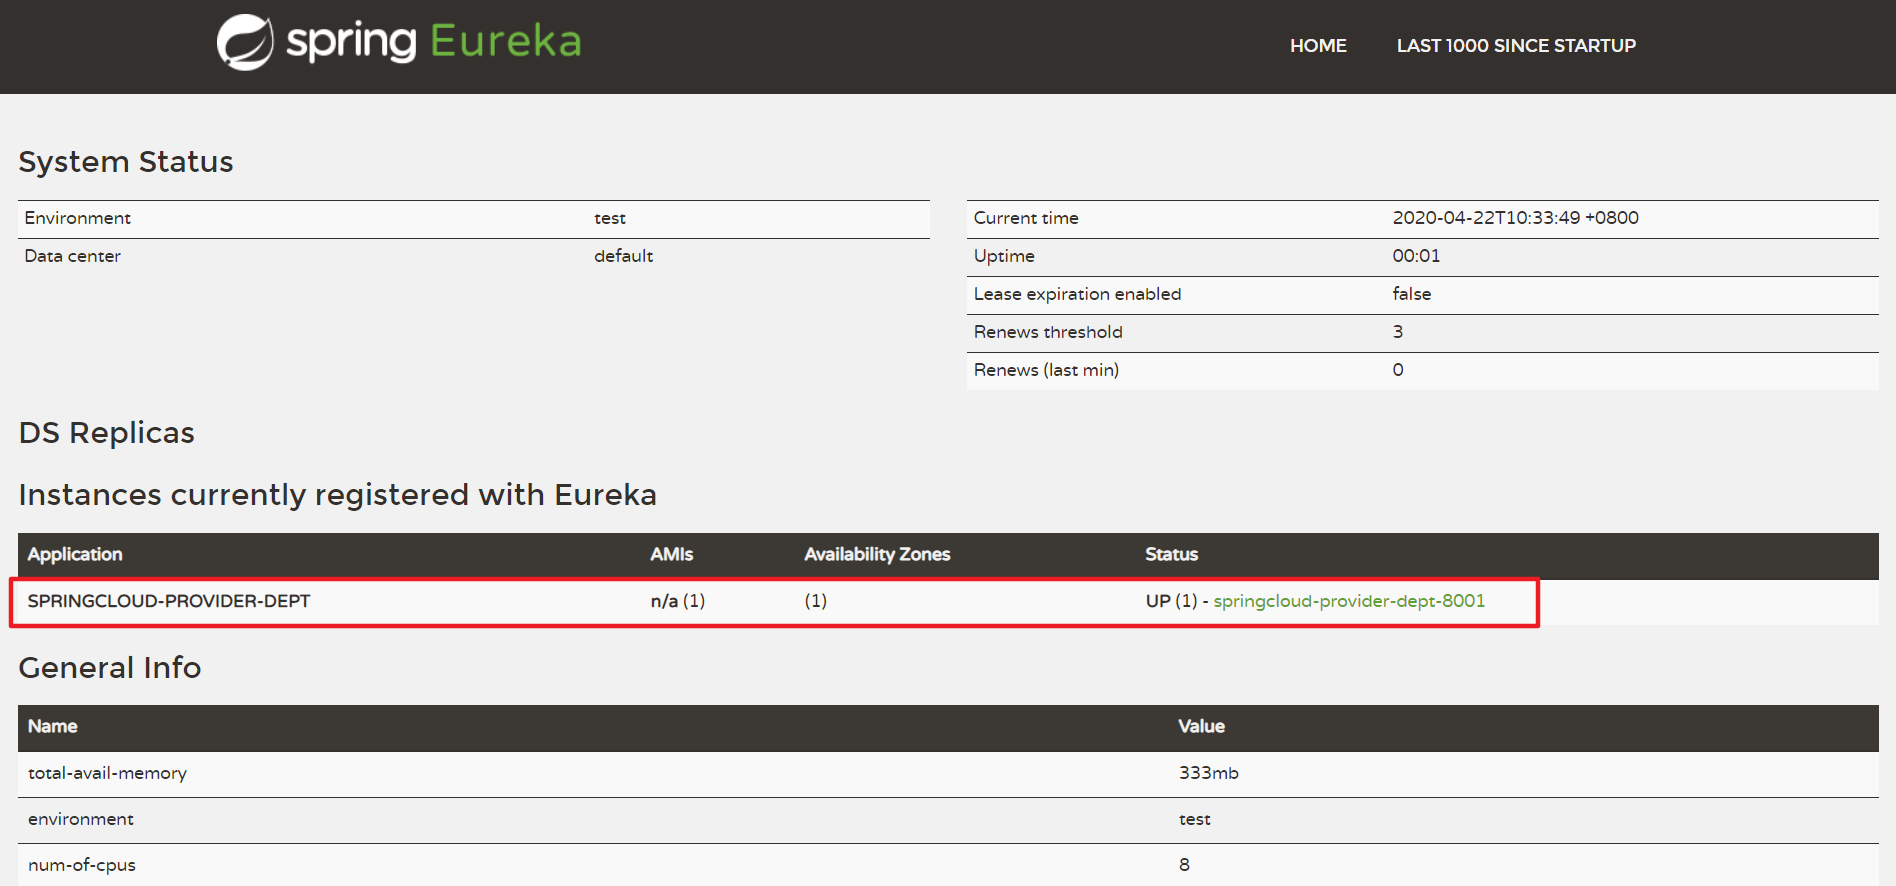Viewport: 1896px width, 886px height.
Task: Open LAST 1000 SINCE STARTUP page
Action: click(1516, 46)
